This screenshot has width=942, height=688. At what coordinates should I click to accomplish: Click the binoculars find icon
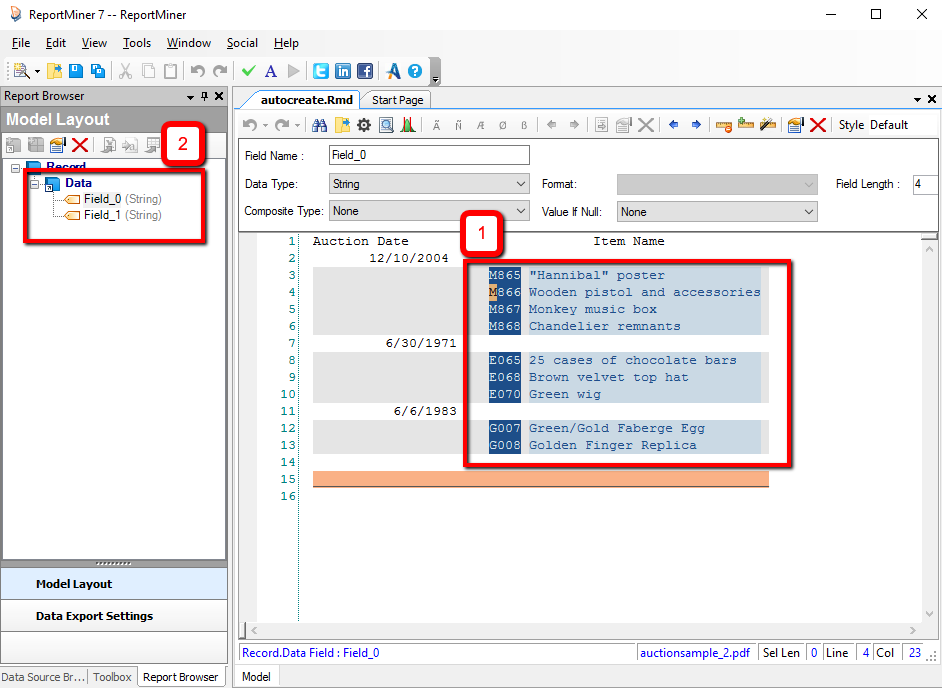[x=320, y=125]
